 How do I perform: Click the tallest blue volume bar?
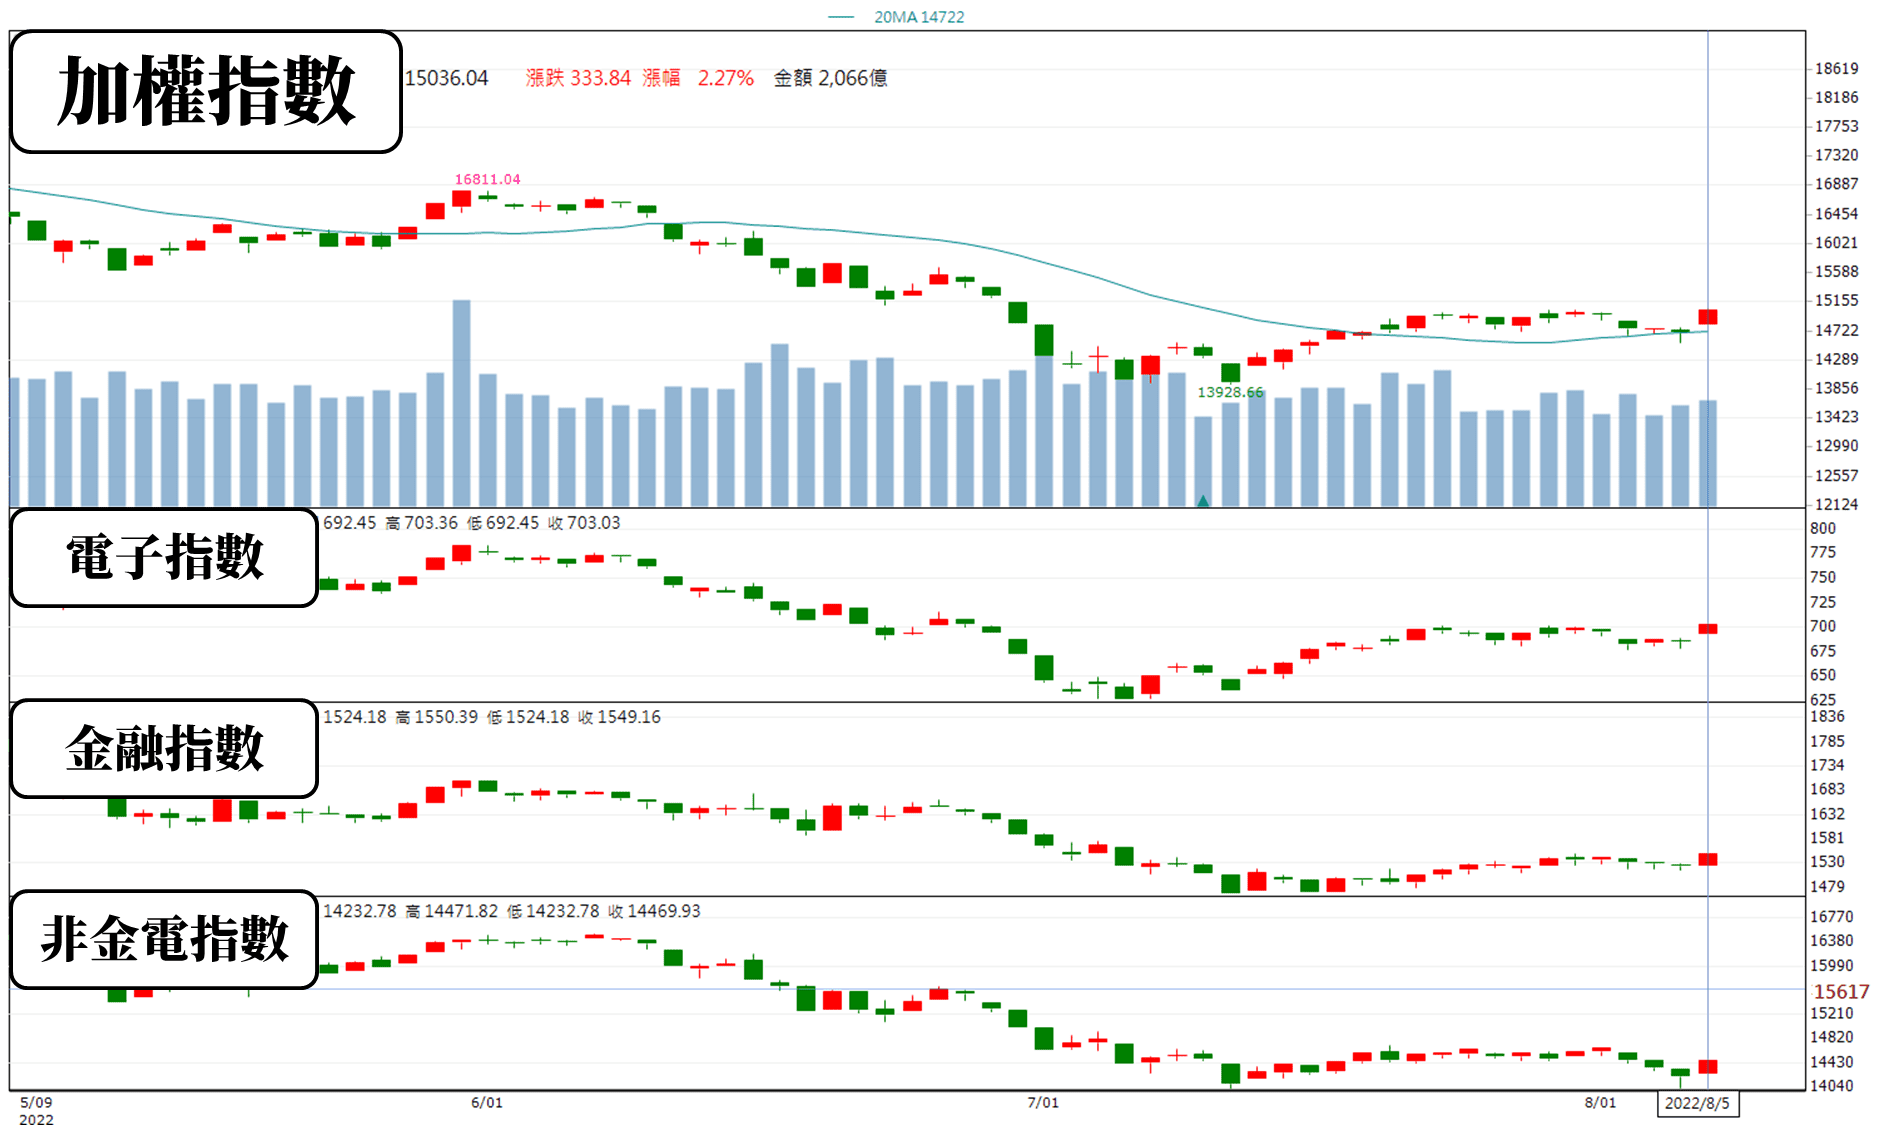461,403
